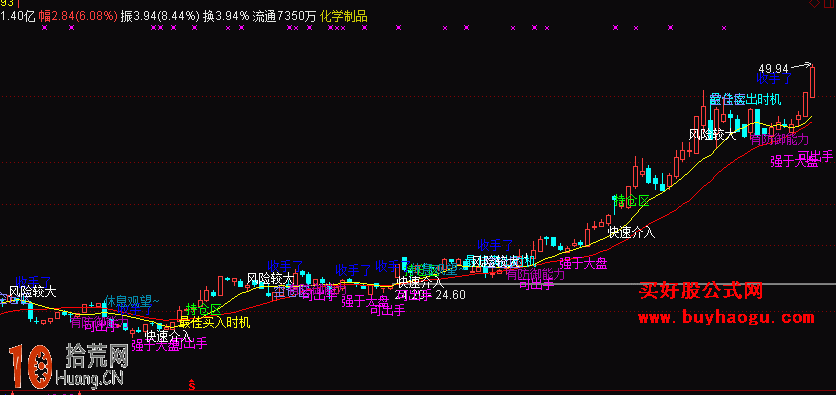Select the 化学制品 sector label
Image resolution: width=836 pixels, height=395 pixels.
tap(344, 16)
